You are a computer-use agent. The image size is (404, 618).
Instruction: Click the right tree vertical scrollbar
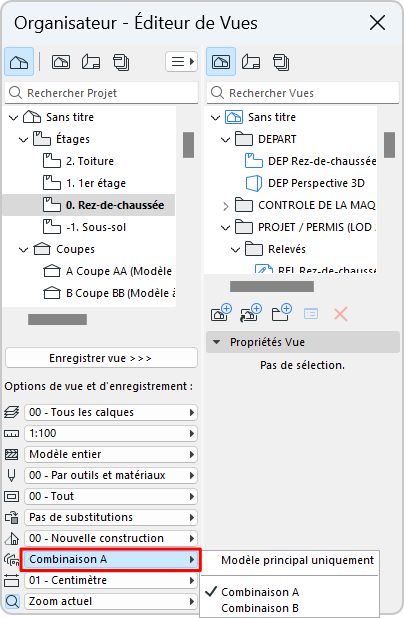tap(389, 145)
